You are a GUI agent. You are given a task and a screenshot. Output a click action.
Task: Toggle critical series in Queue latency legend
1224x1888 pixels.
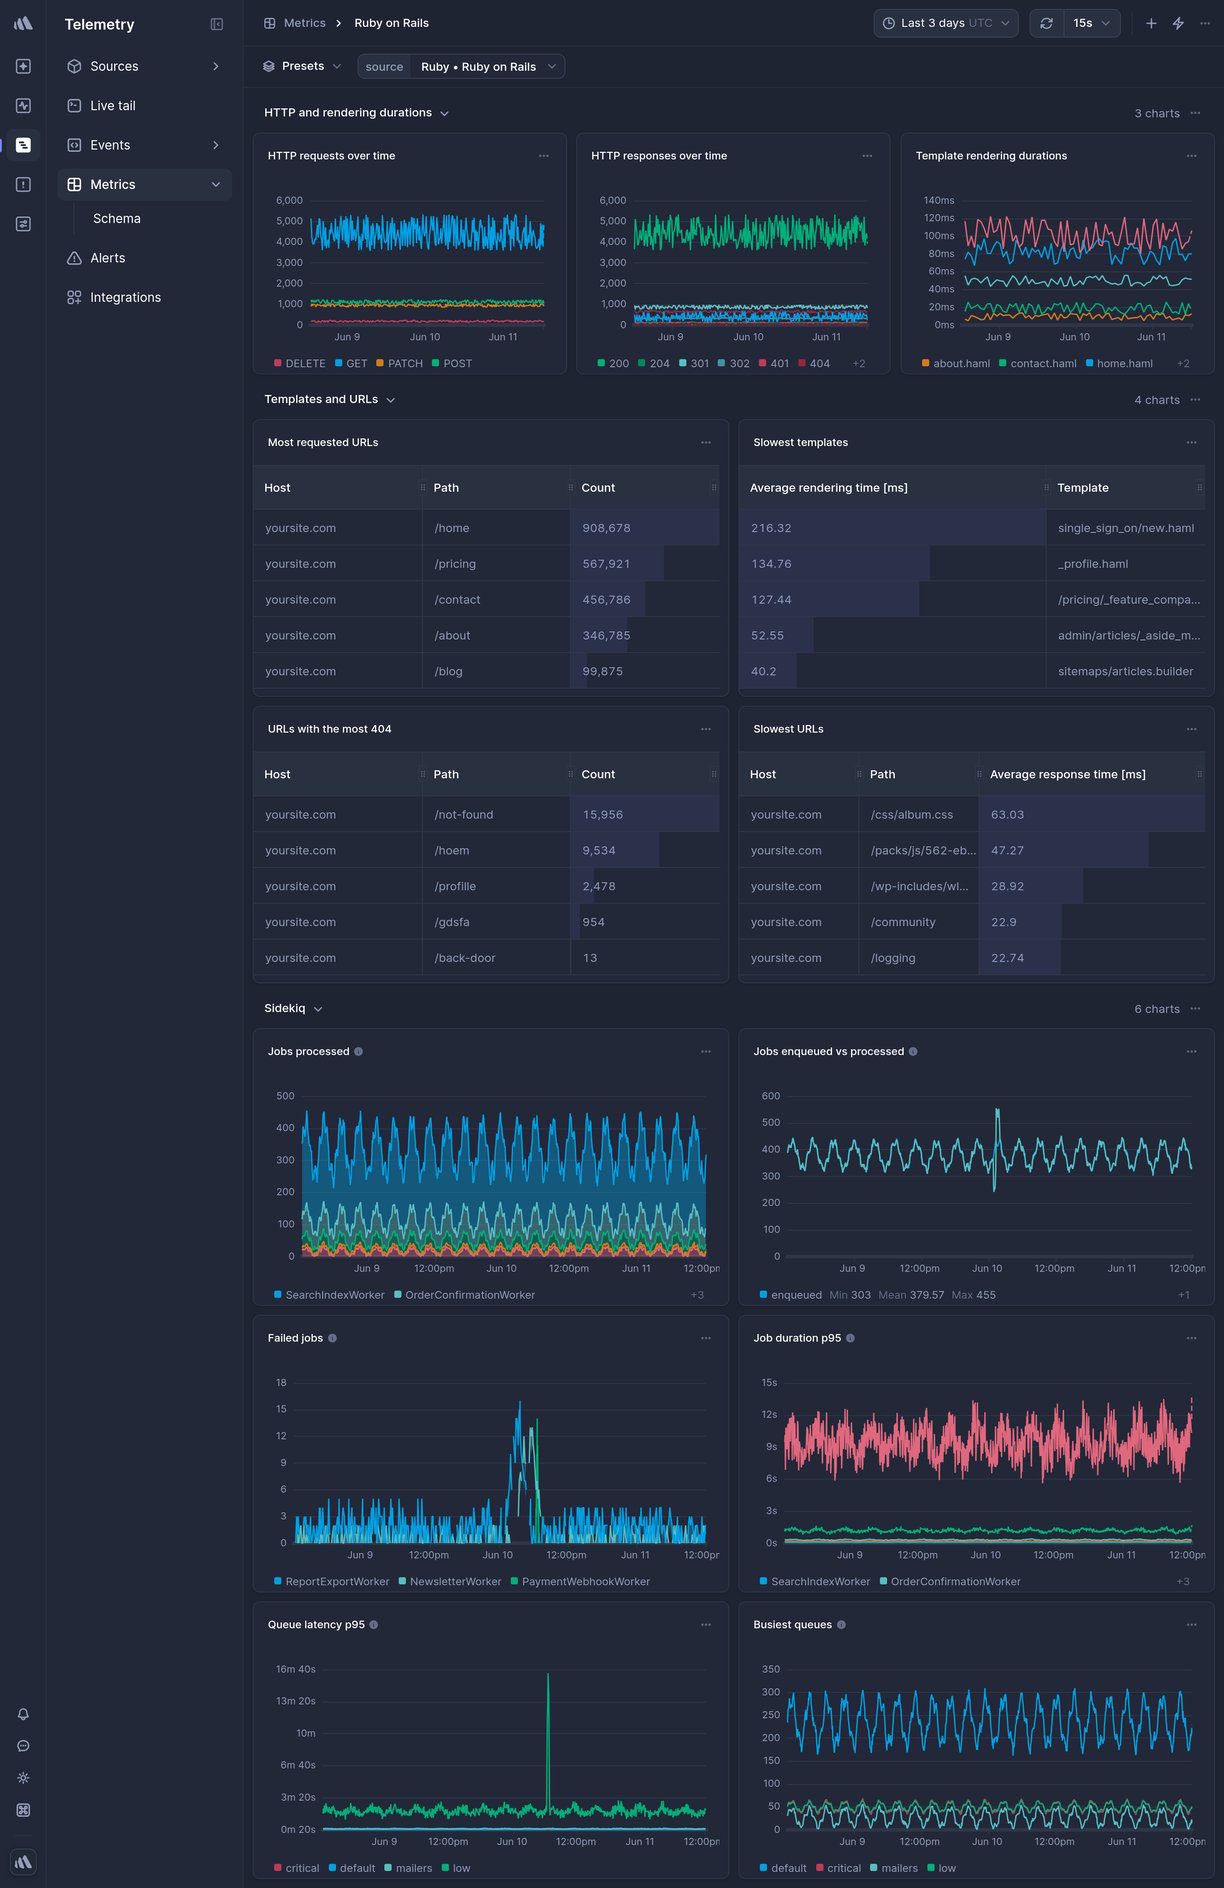pos(297,1869)
